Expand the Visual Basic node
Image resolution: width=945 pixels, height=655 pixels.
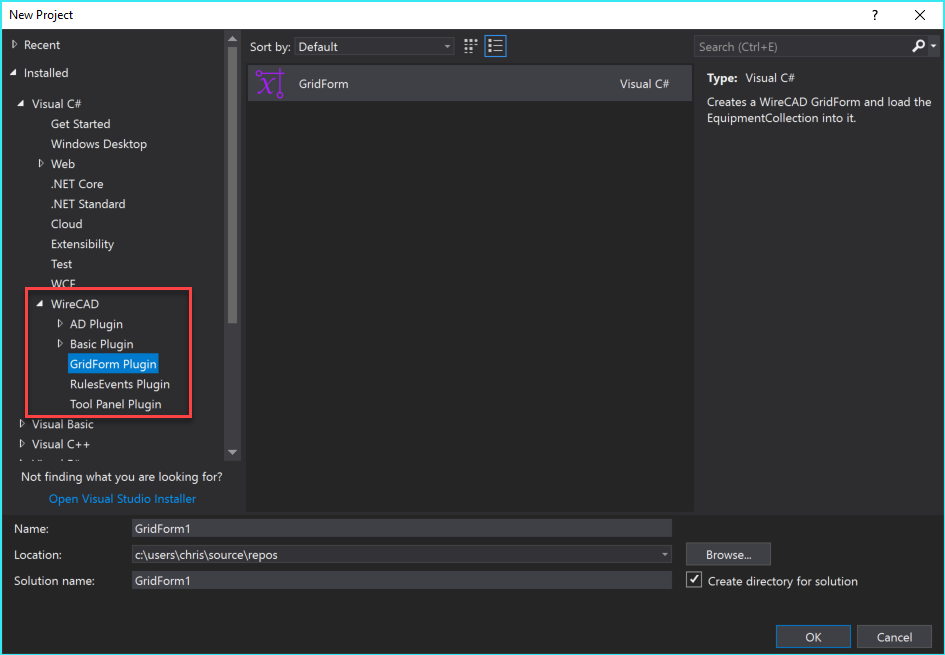coord(22,424)
